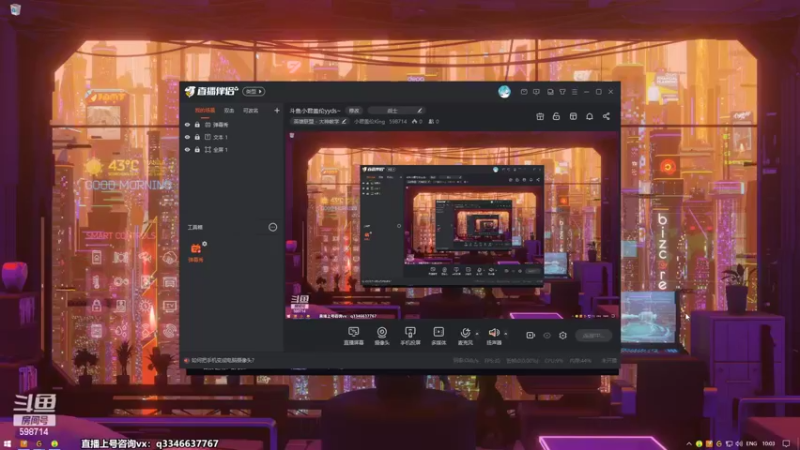Click the viewer count beside the heat counter
Screen dimensions: 800x450
(x=434, y=121)
